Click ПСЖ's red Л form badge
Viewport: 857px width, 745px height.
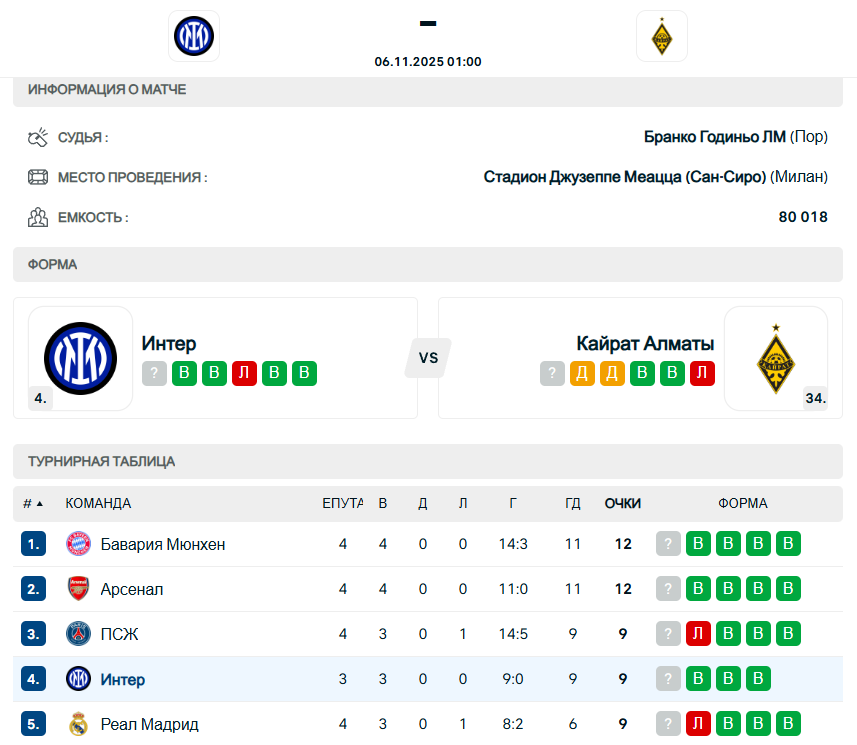click(698, 634)
